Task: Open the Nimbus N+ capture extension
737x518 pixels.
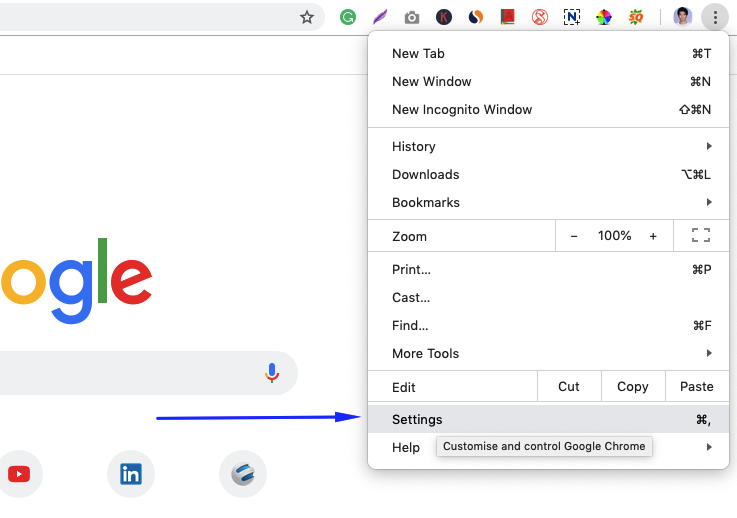Action: 572,17
